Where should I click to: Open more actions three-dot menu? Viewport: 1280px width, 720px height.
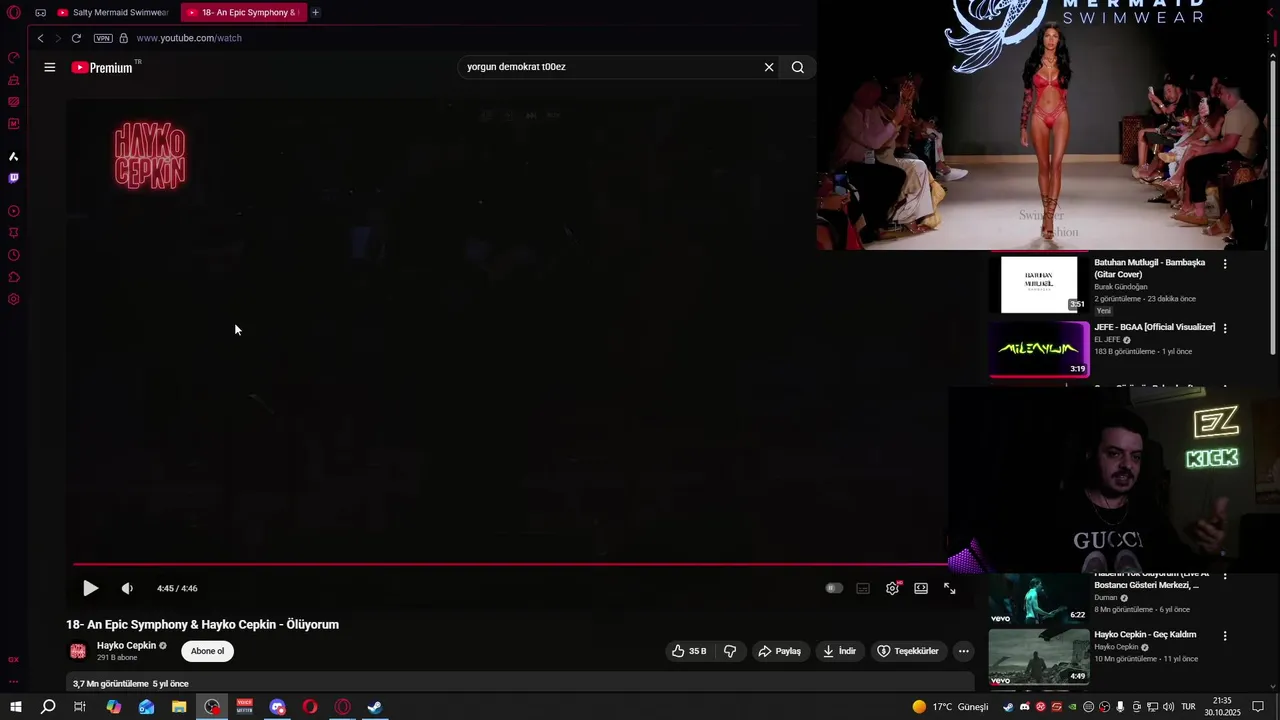tap(964, 651)
